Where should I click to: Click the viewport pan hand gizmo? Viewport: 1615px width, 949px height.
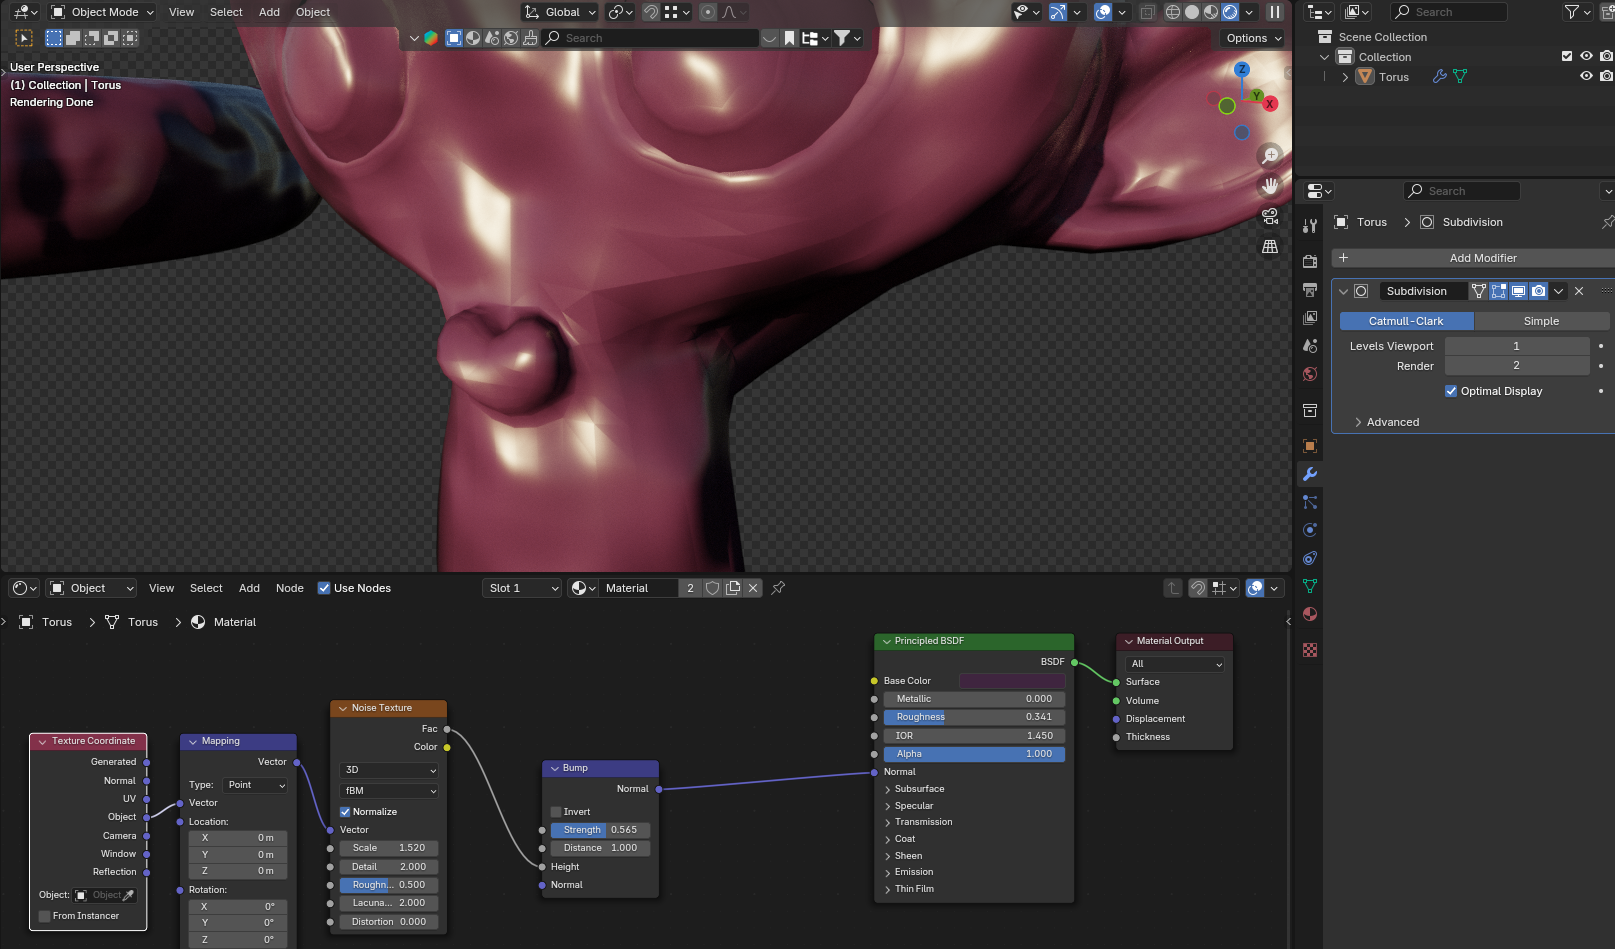pos(1270,186)
